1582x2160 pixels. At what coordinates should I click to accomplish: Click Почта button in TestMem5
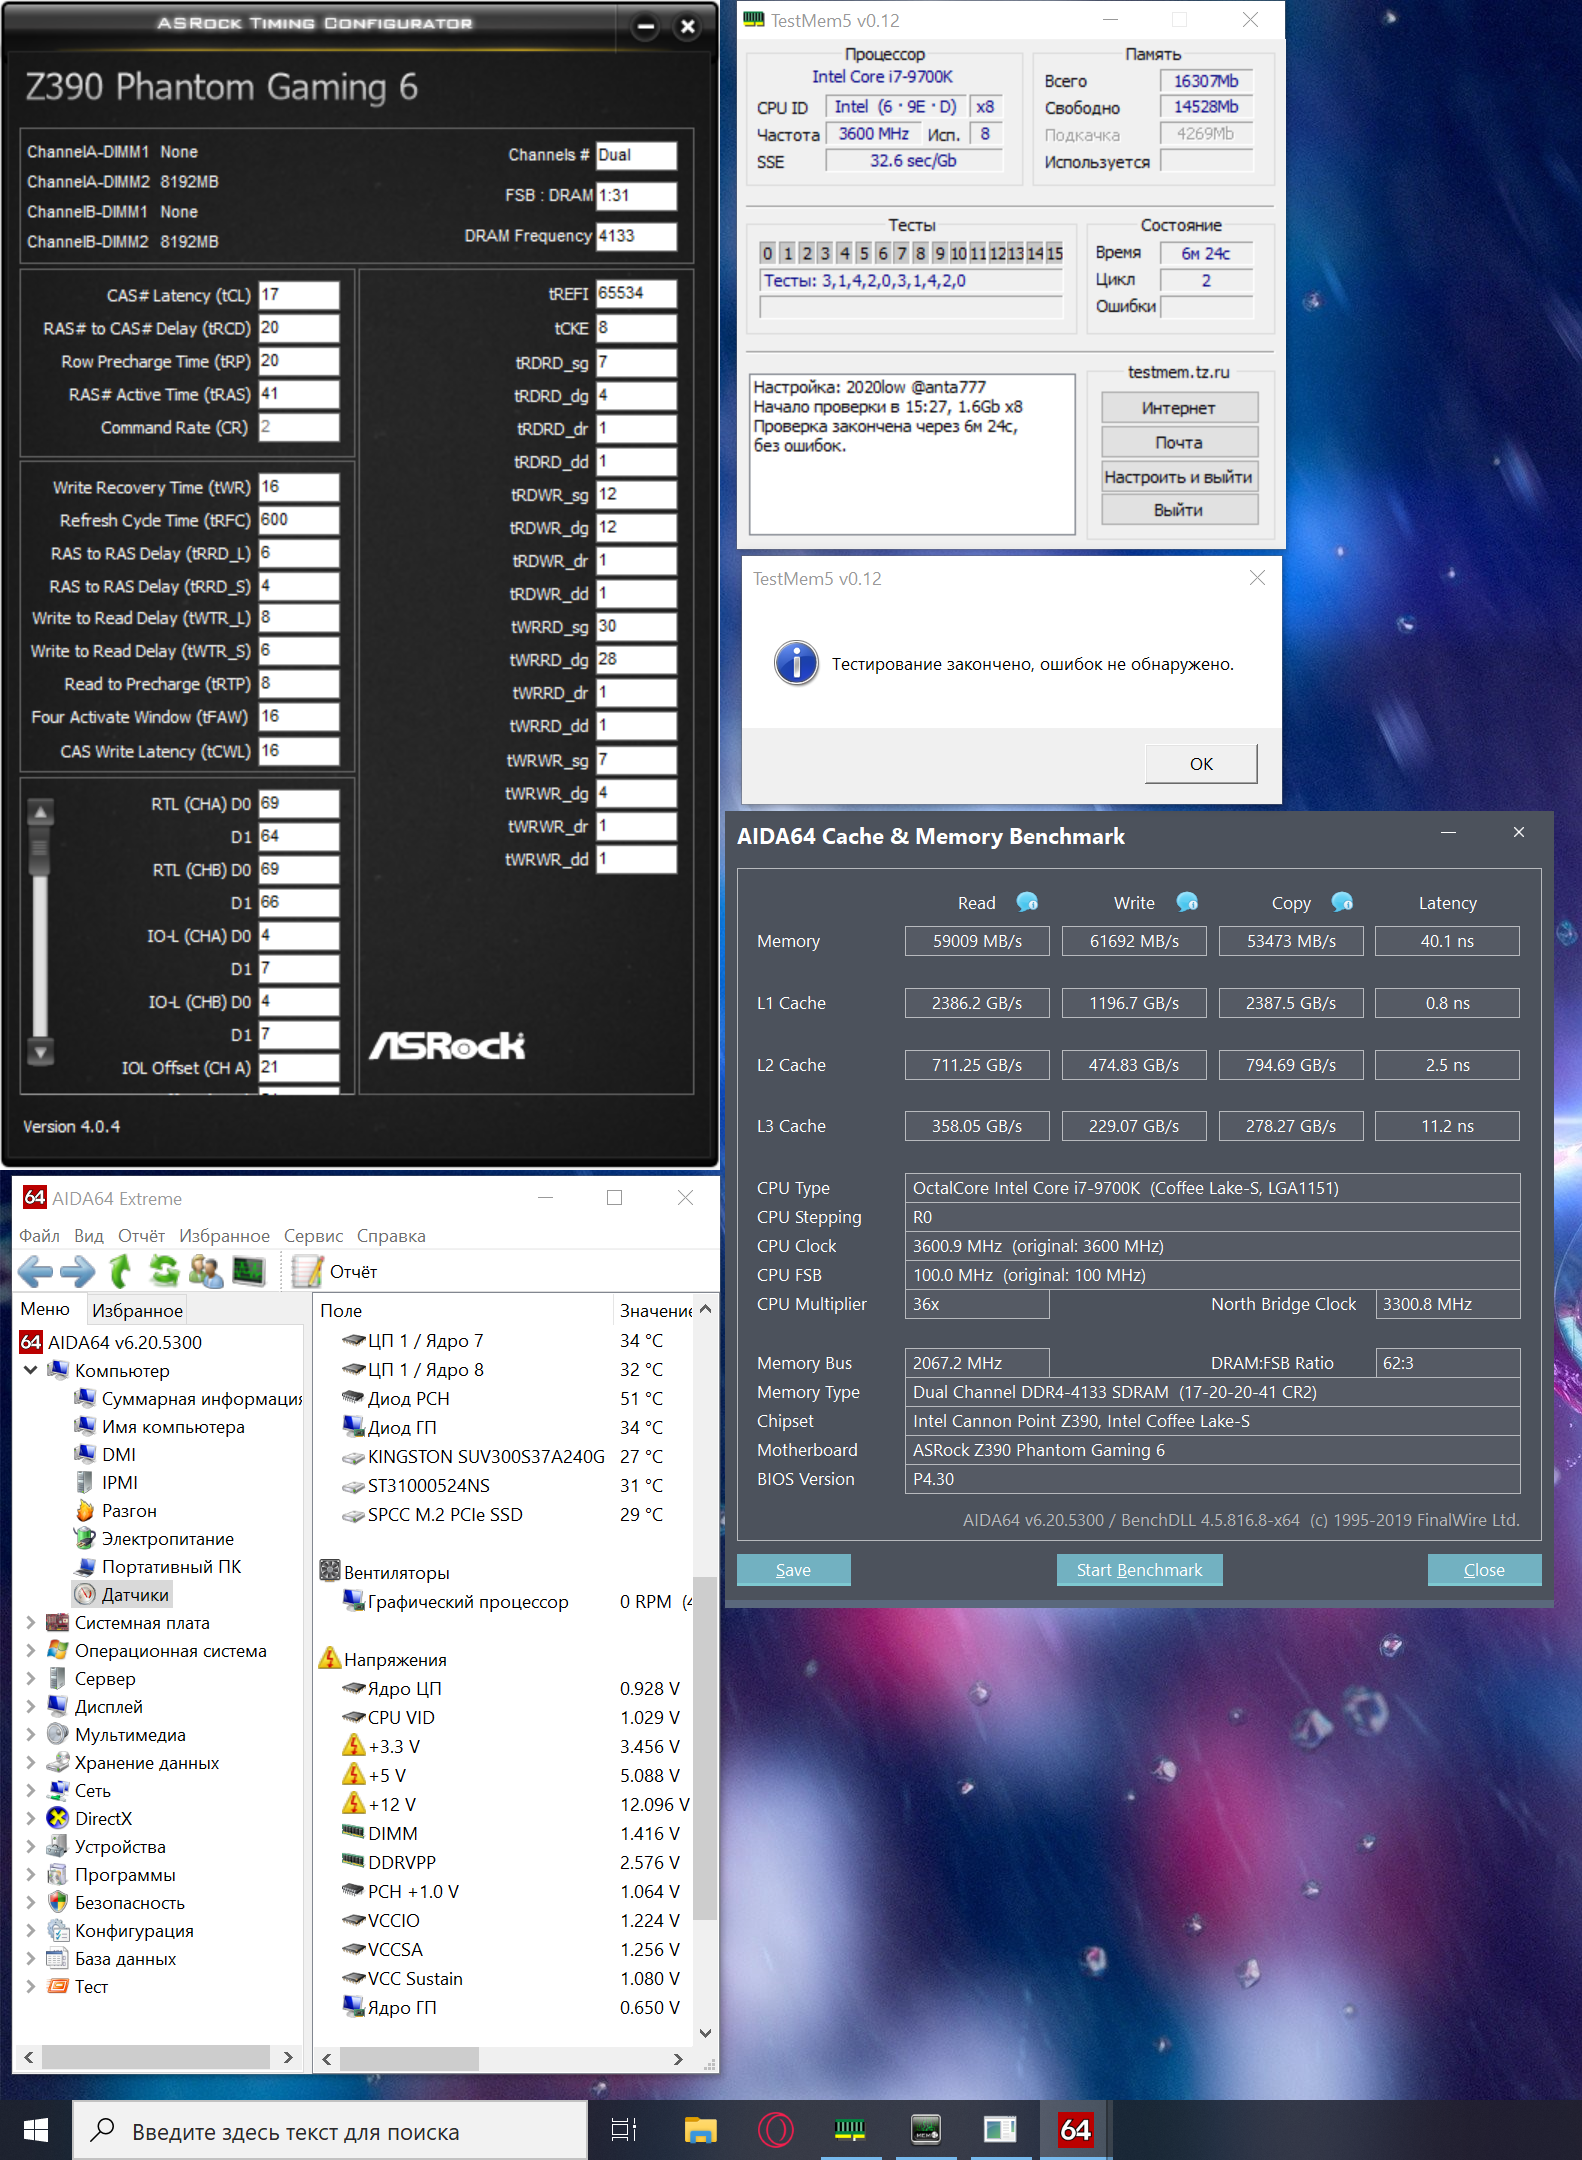(1179, 442)
